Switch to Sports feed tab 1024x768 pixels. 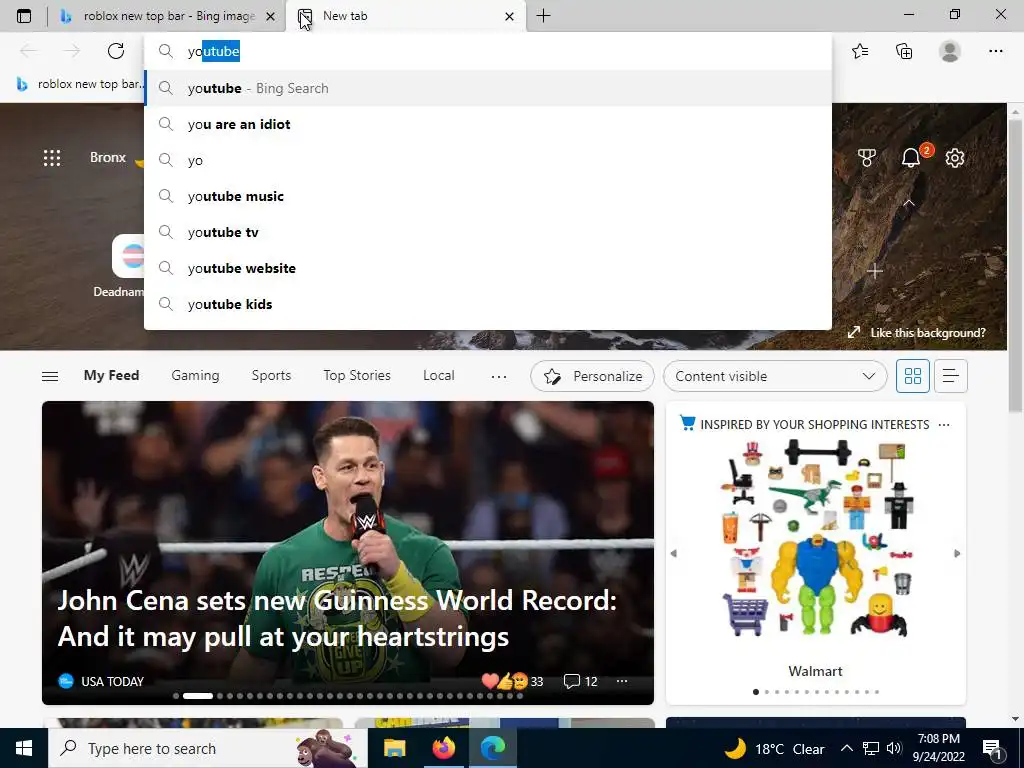(271, 376)
